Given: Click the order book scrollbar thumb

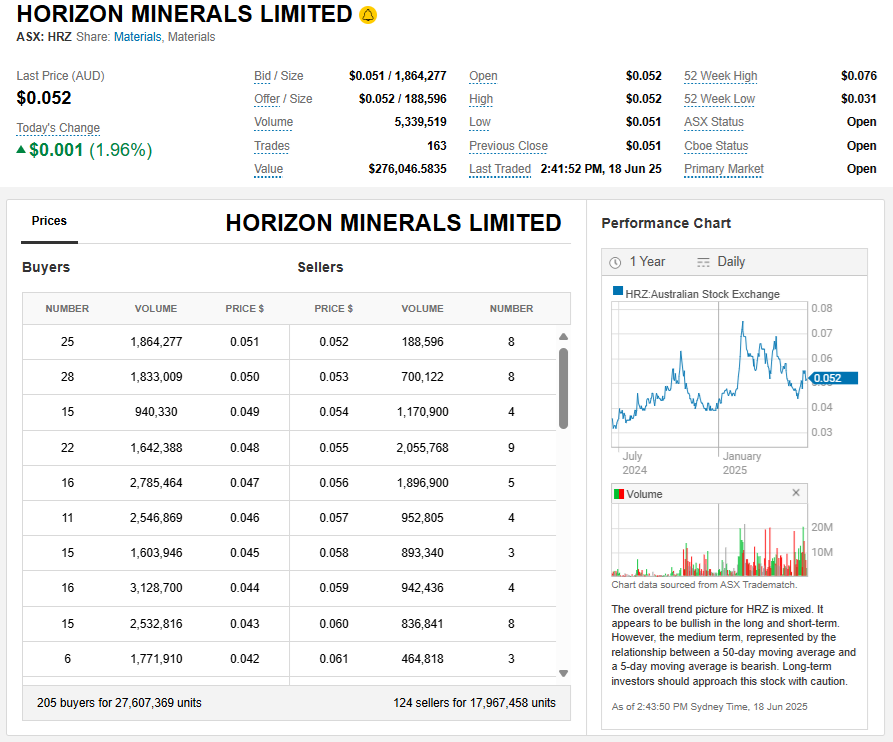Looking at the screenshot, I should click(563, 388).
